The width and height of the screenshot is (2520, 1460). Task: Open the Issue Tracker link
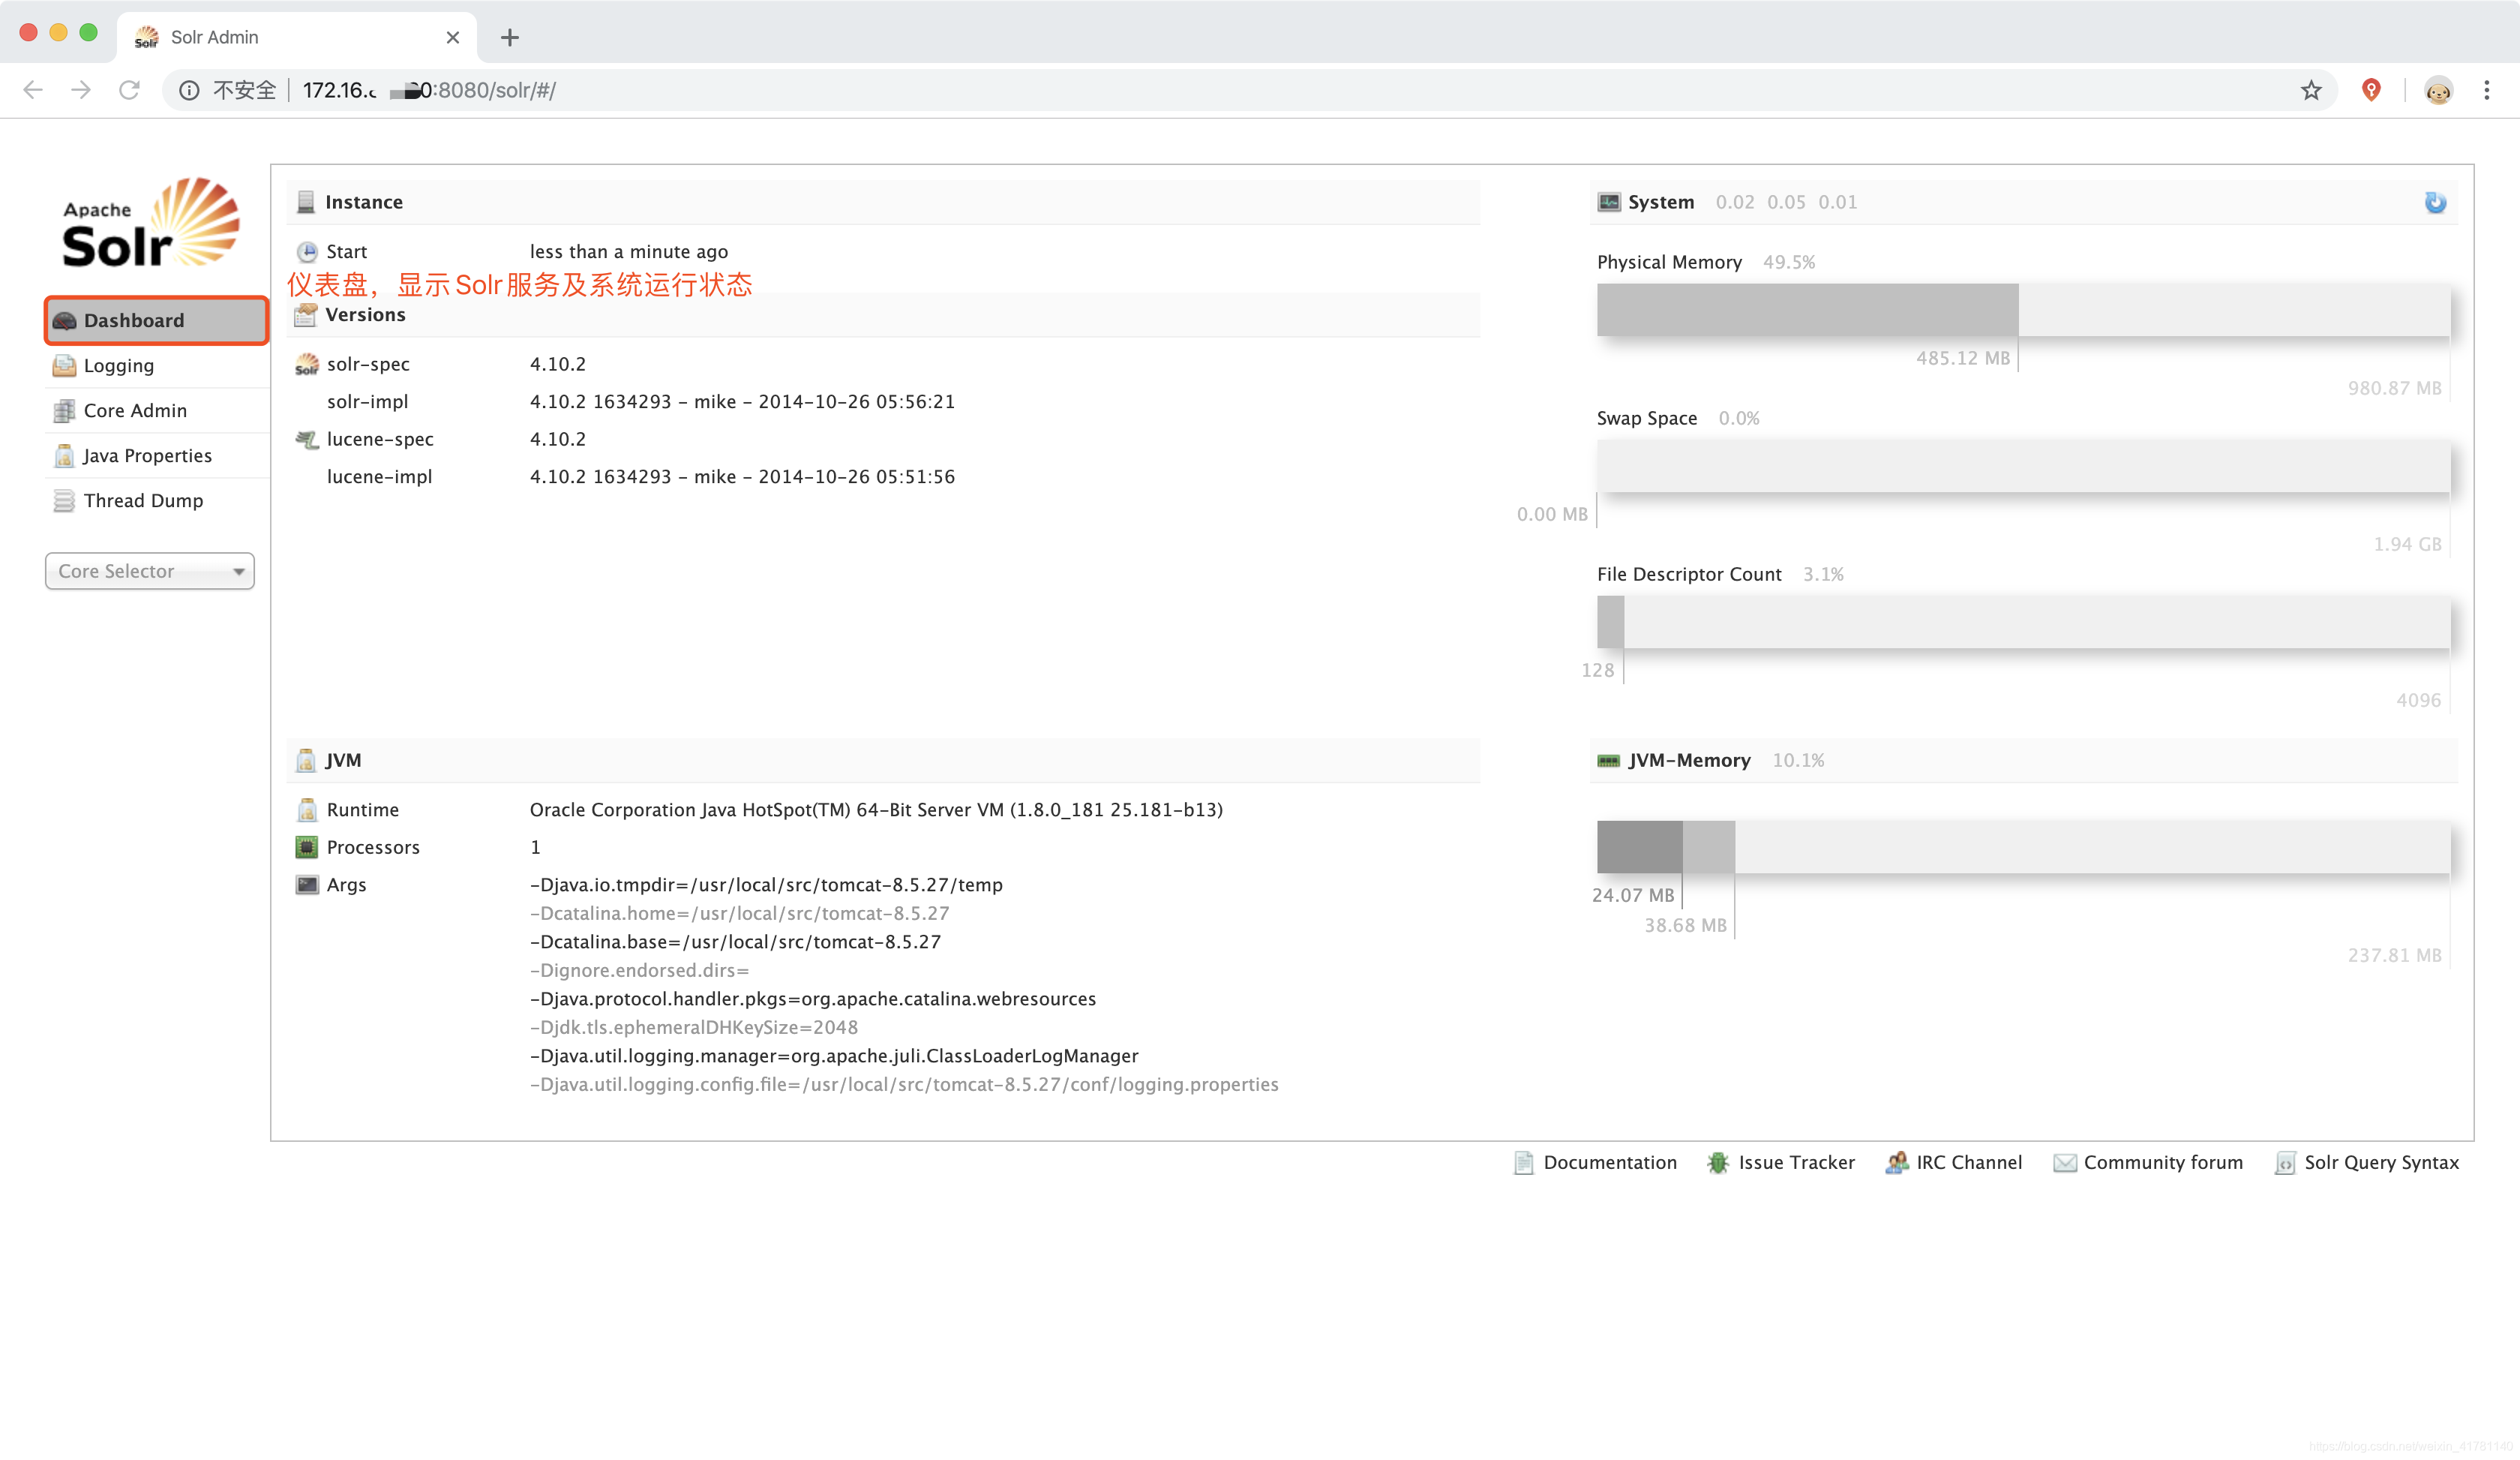pyautogui.click(x=1781, y=1162)
